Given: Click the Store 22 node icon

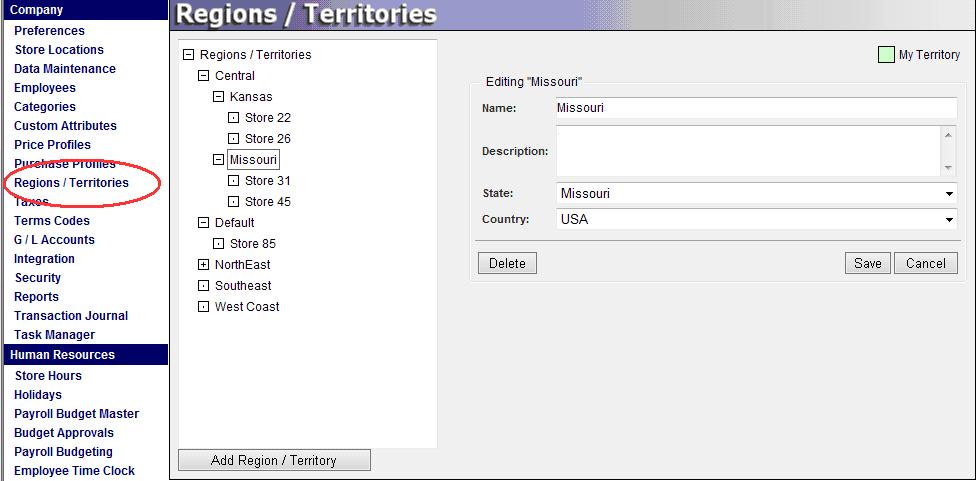Looking at the screenshot, I should (x=234, y=118).
